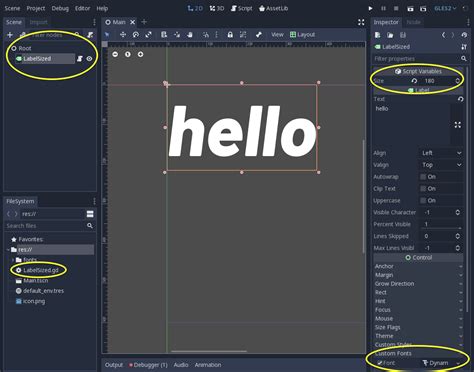The image size is (474, 372).
Task: Play the edited scene
Action: pos(410,9)
